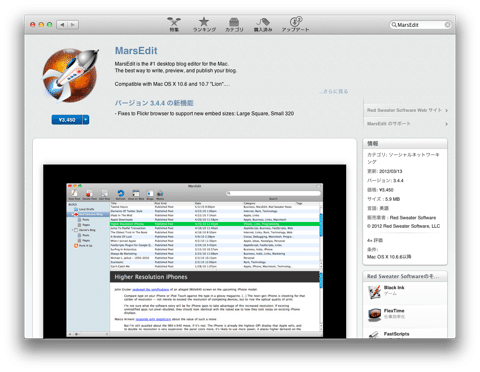The image size is (480, 372).
Task: Click the Black Ink app icon
Action: coord(374,292)
